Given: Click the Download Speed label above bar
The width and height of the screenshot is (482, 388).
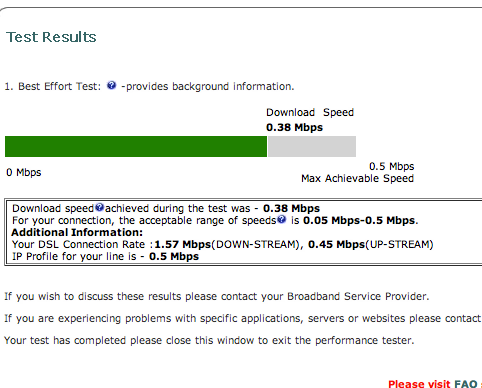Looking at the screenshot, I should [x=310, y=112].
